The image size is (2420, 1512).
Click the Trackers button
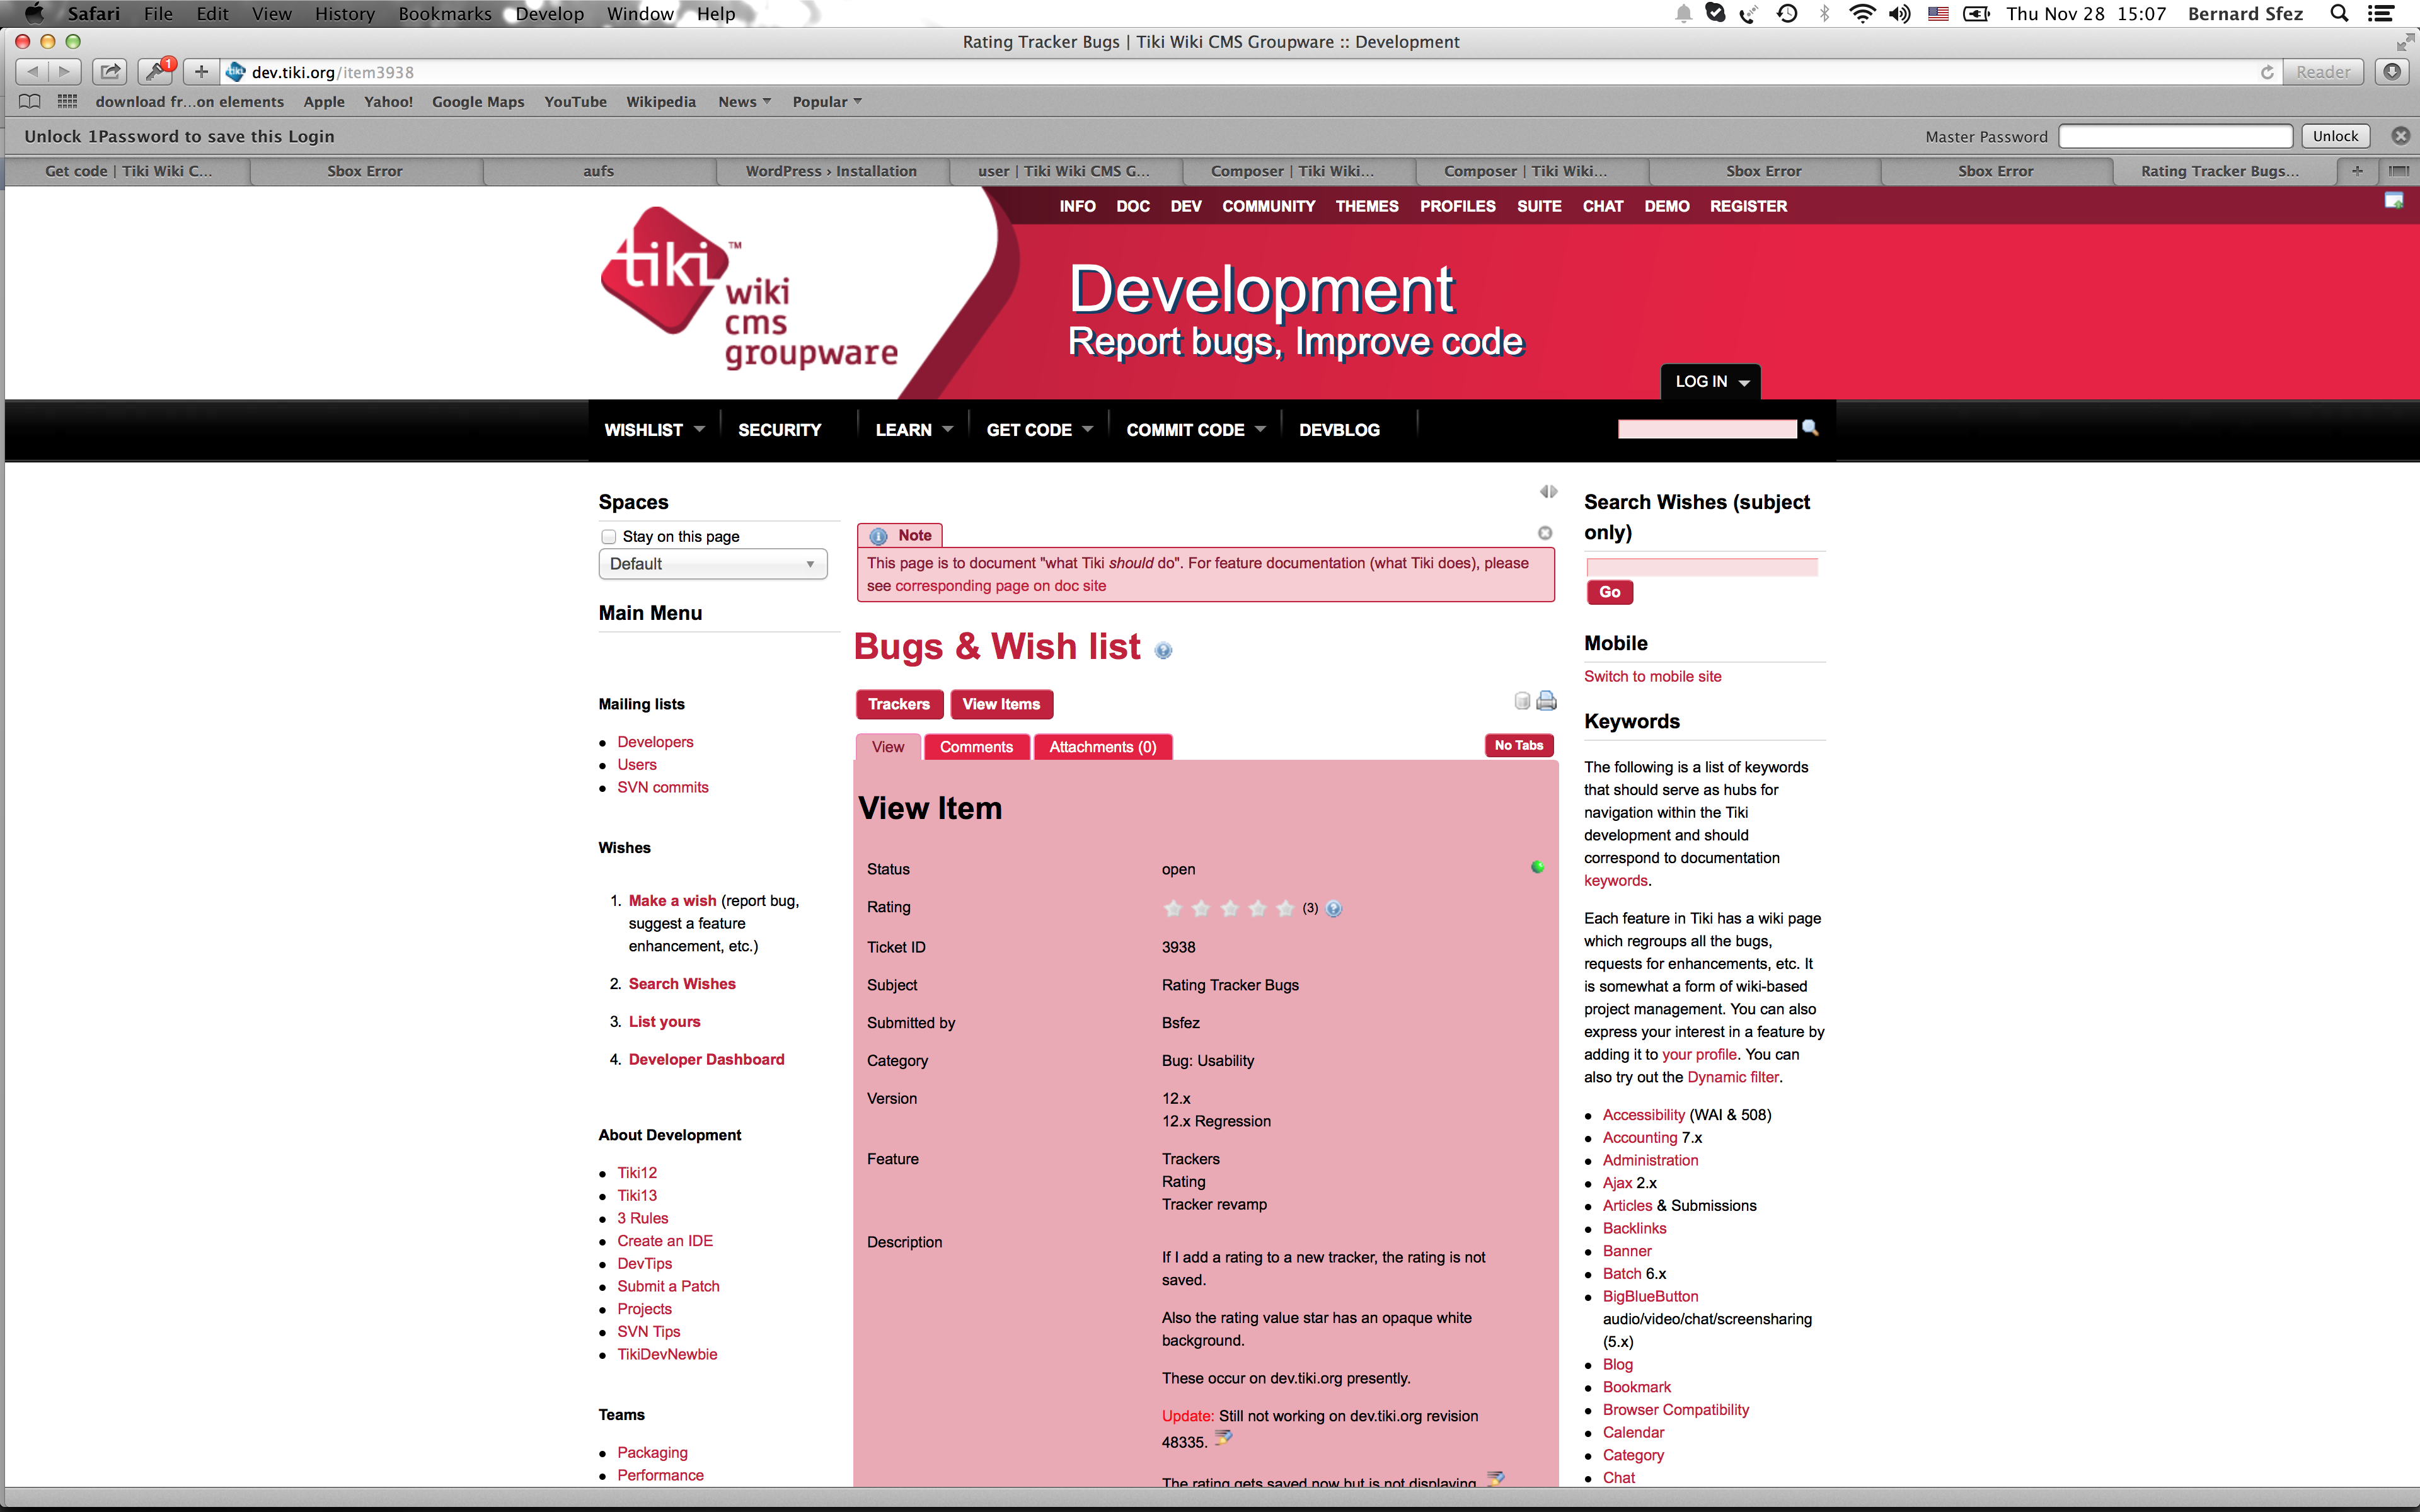[x=898, y=704]
